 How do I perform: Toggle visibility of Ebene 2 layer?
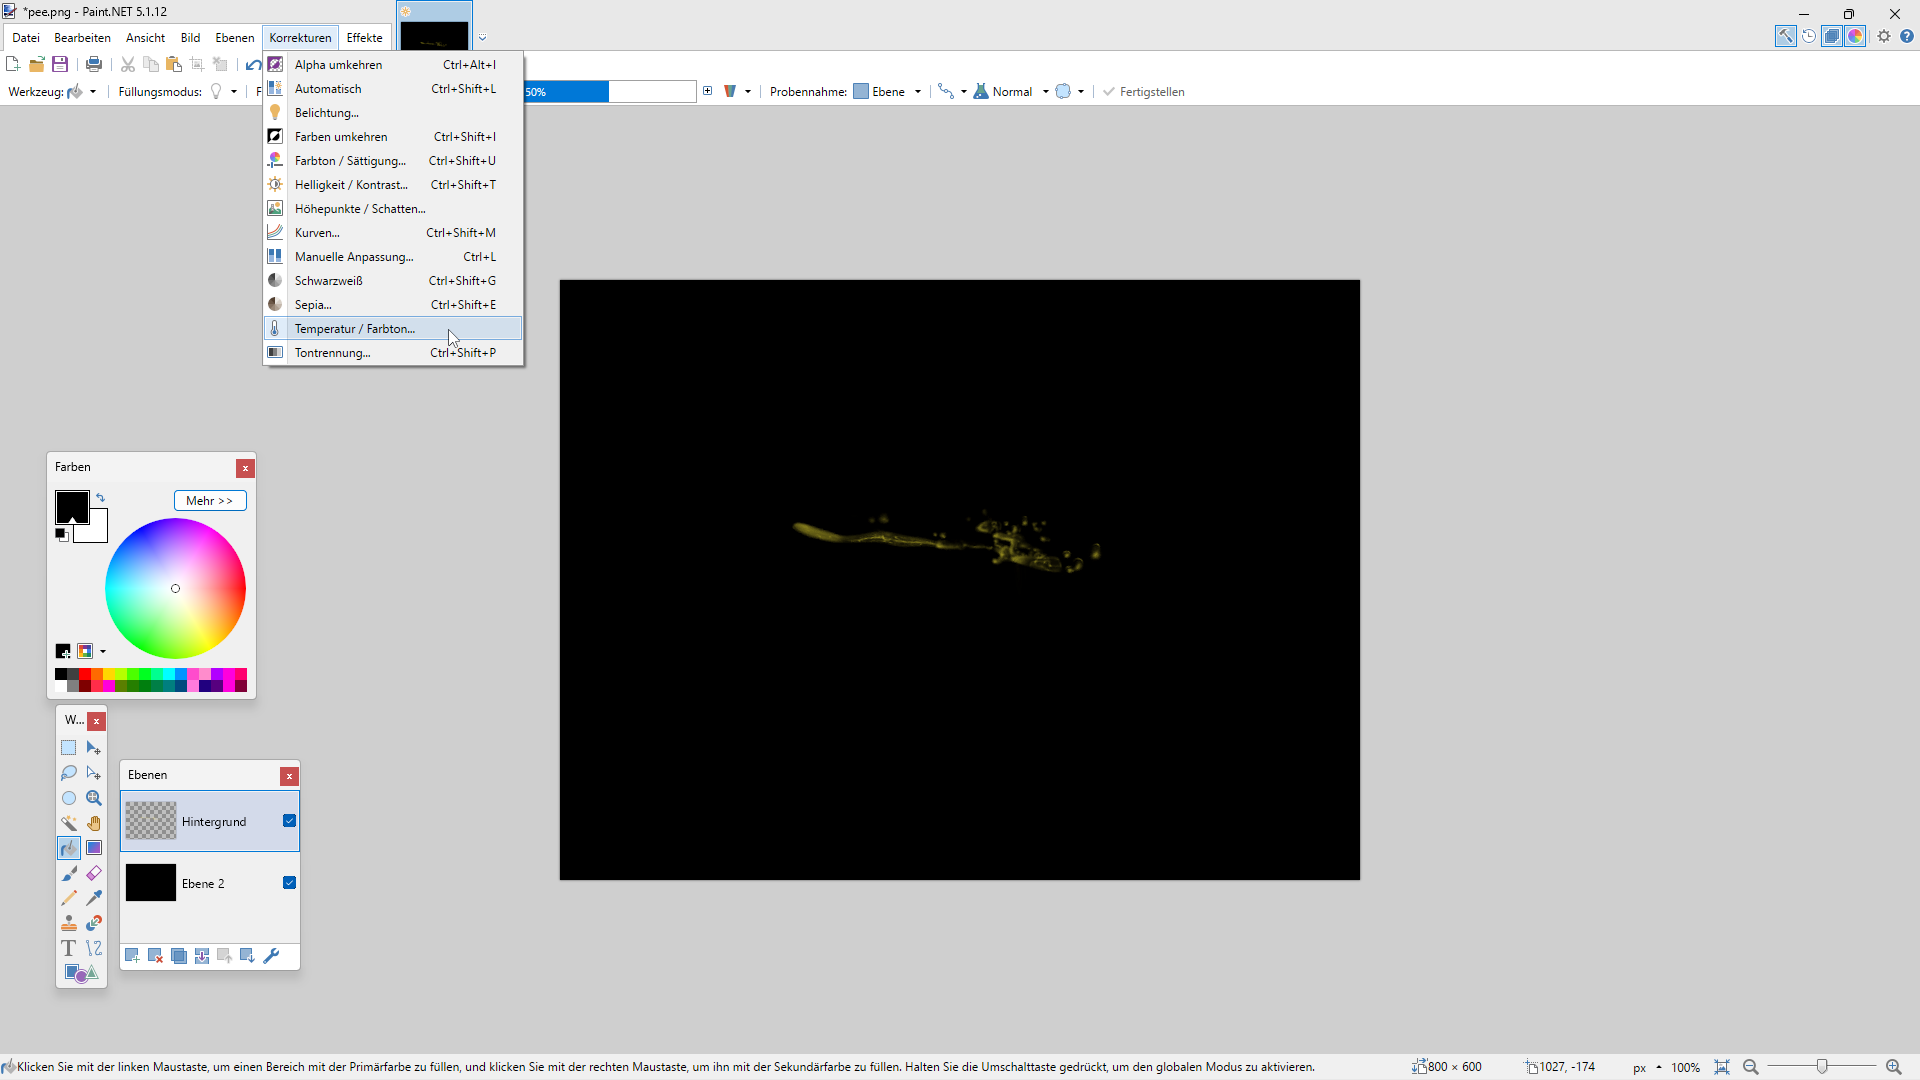tap(289, 883)
